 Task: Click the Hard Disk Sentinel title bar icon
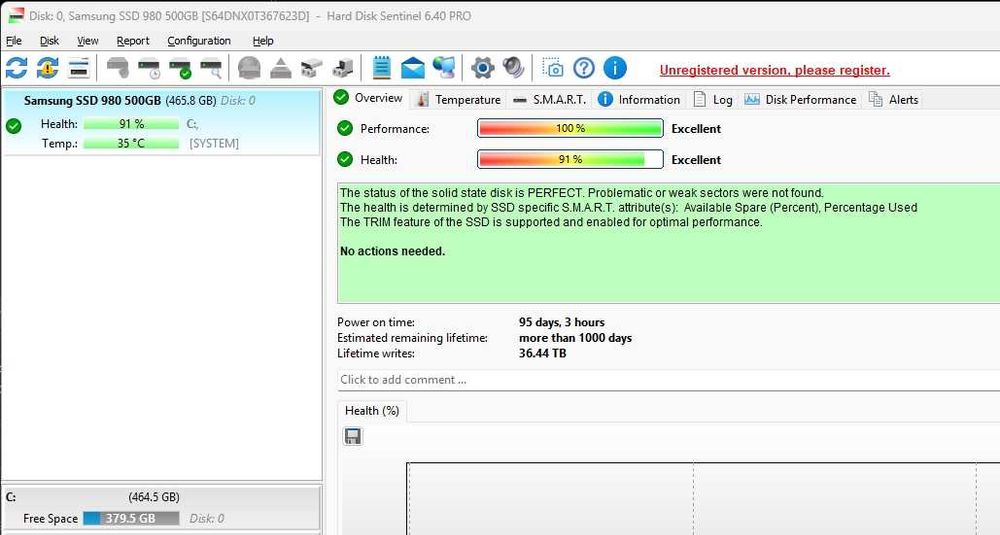[15, 15]
